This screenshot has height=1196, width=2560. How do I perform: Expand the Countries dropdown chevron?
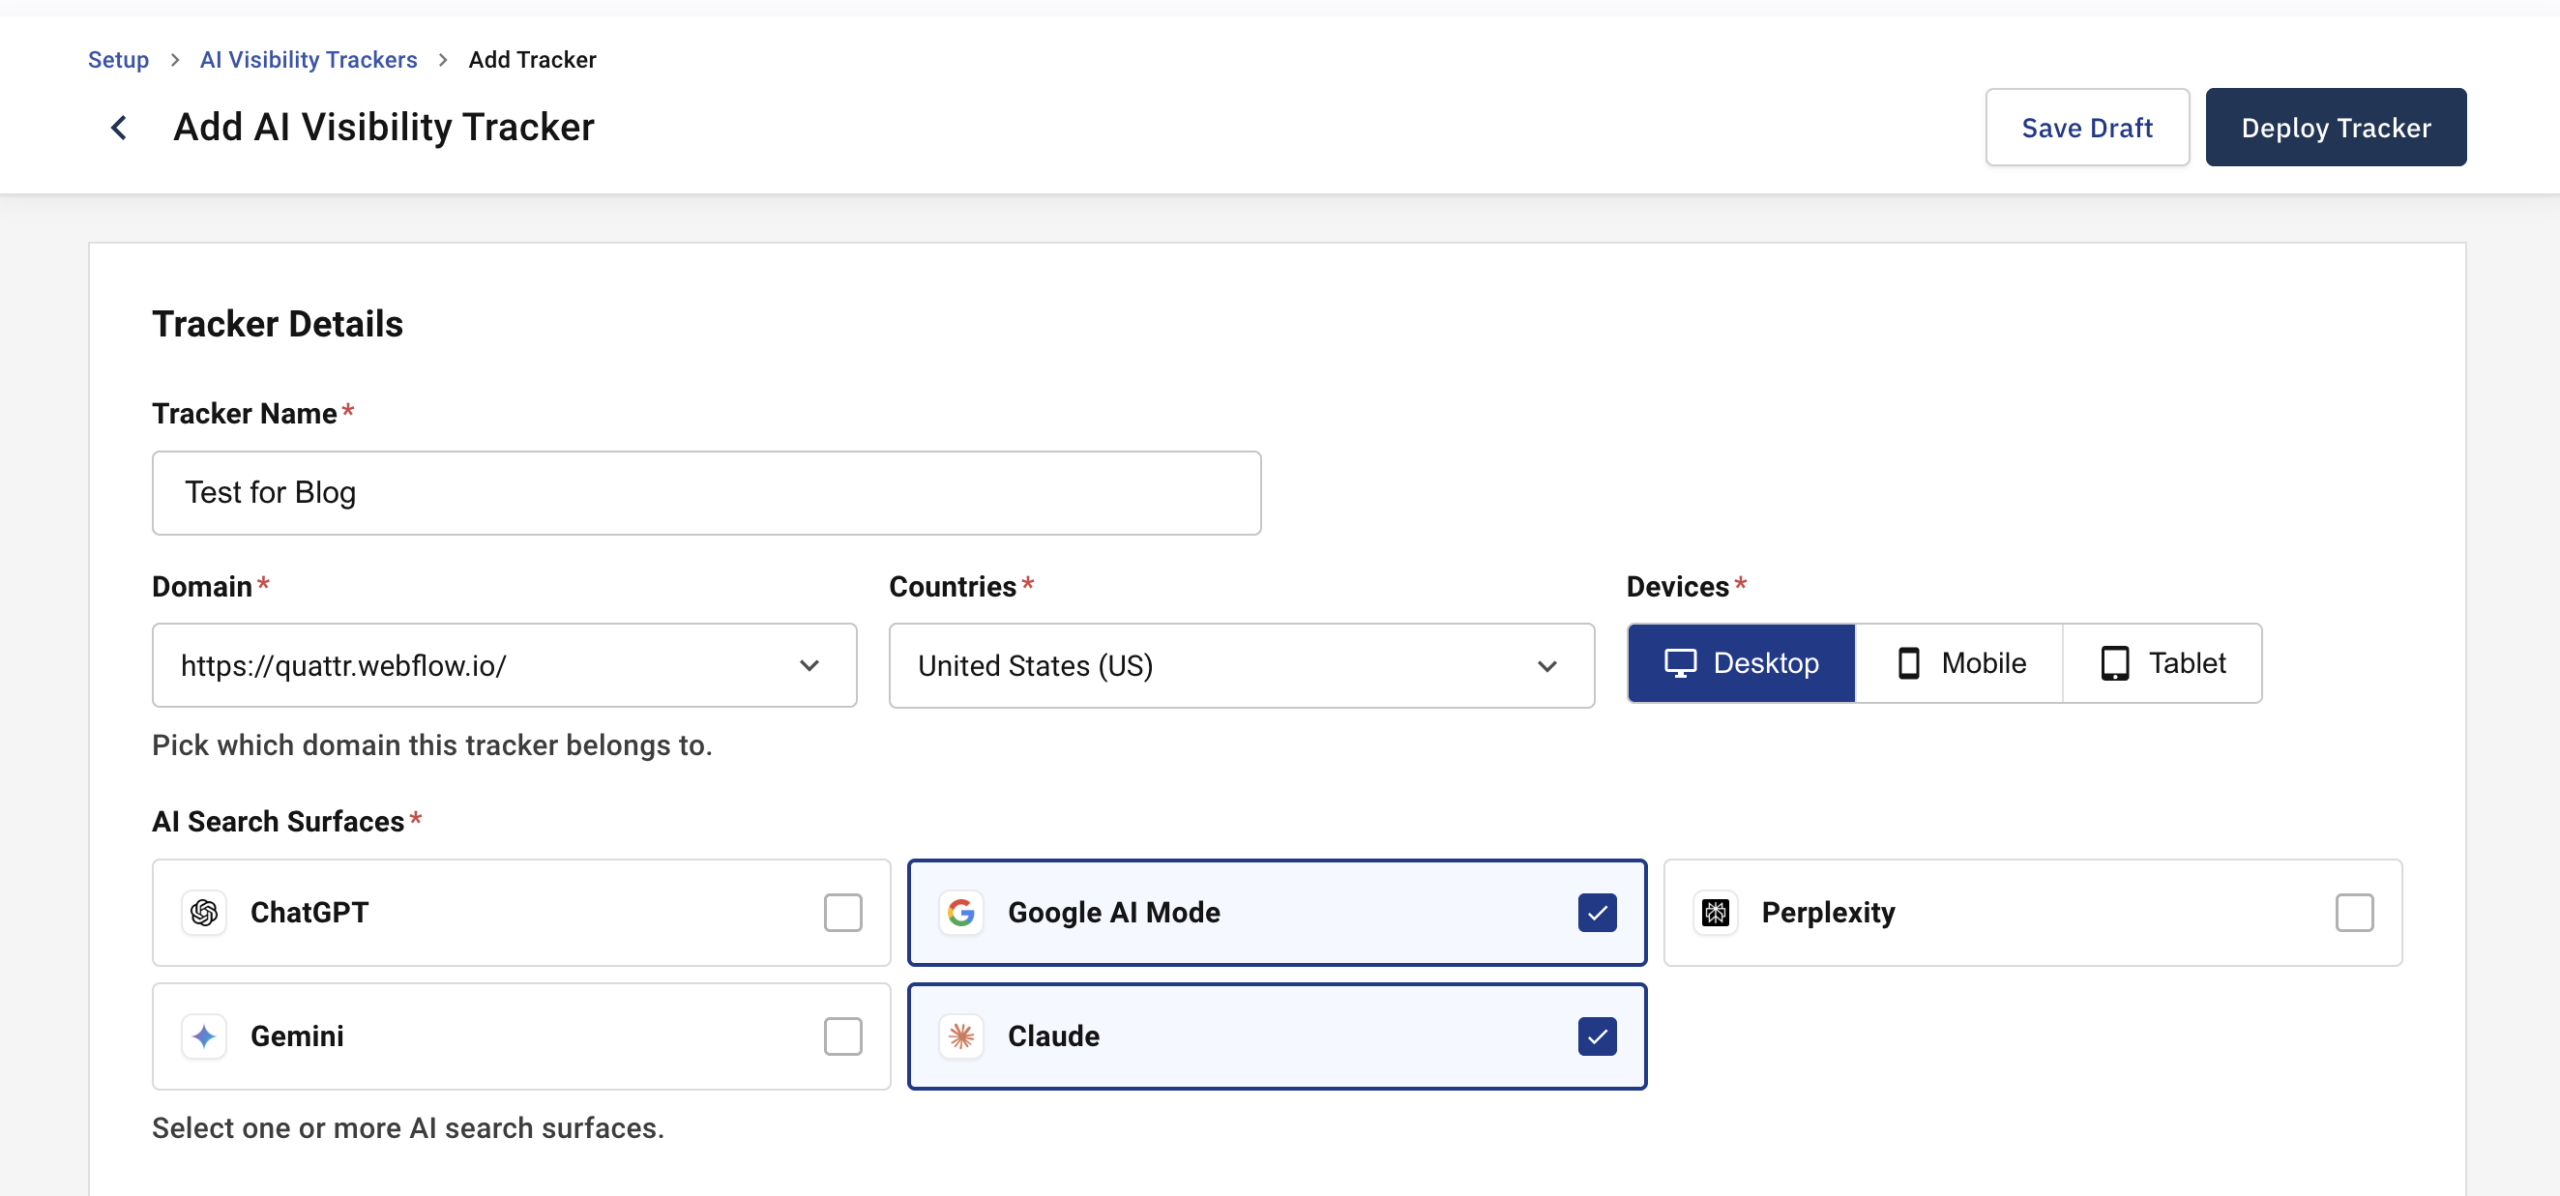pos(1547,666)
